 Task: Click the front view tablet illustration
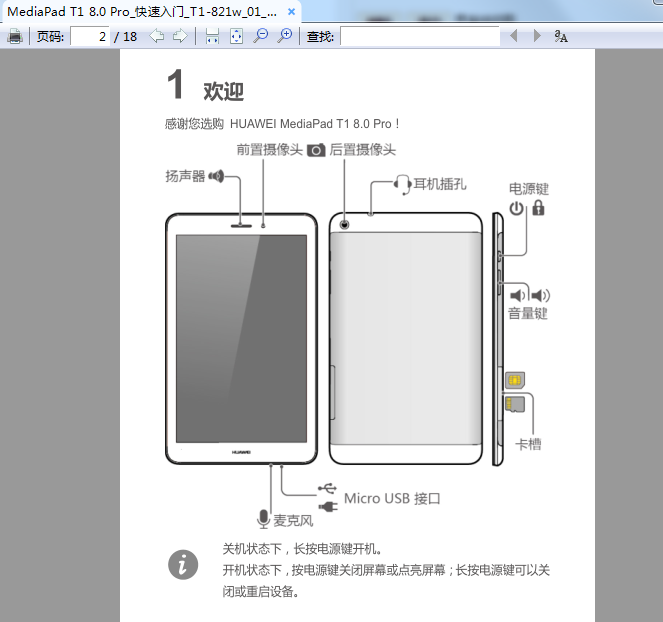(241, 339)
